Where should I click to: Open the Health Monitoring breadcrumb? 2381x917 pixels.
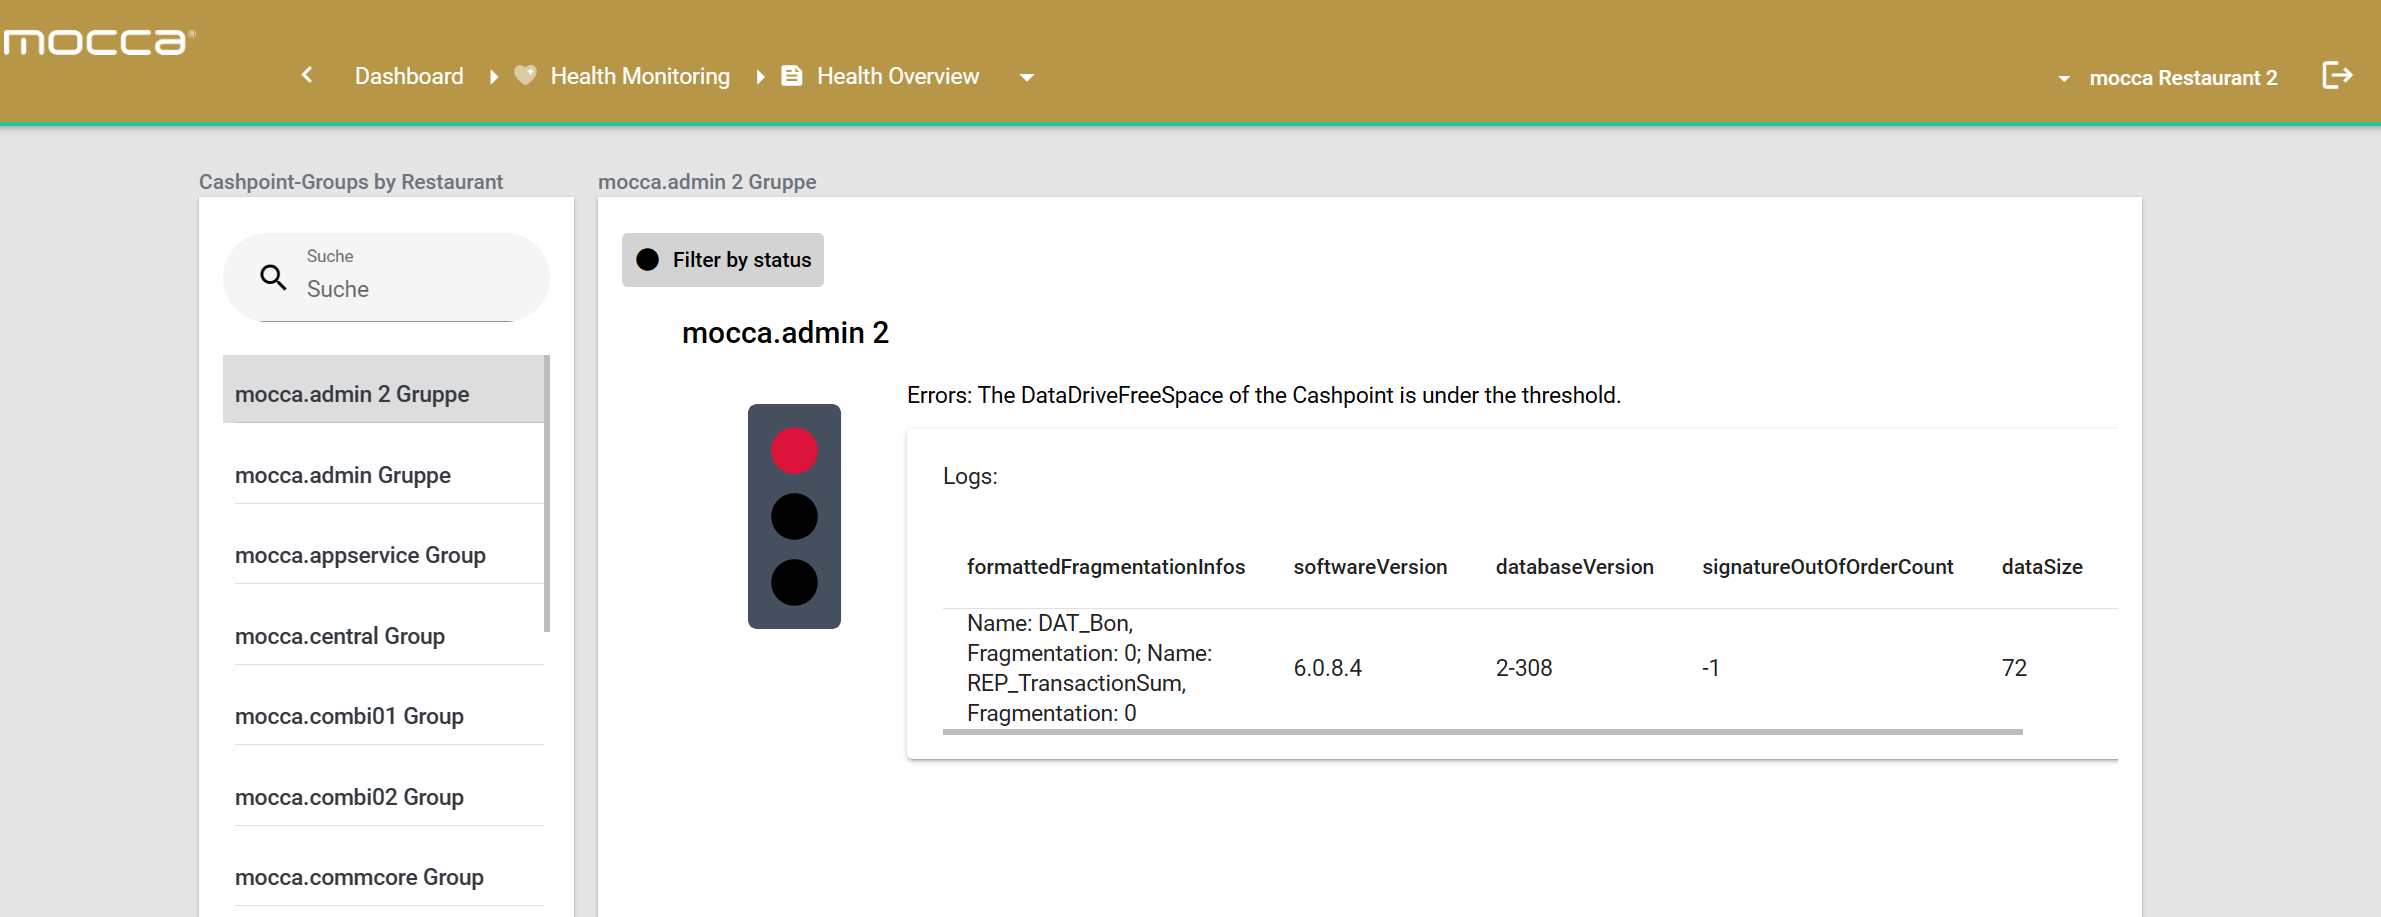tap(640, 76)
